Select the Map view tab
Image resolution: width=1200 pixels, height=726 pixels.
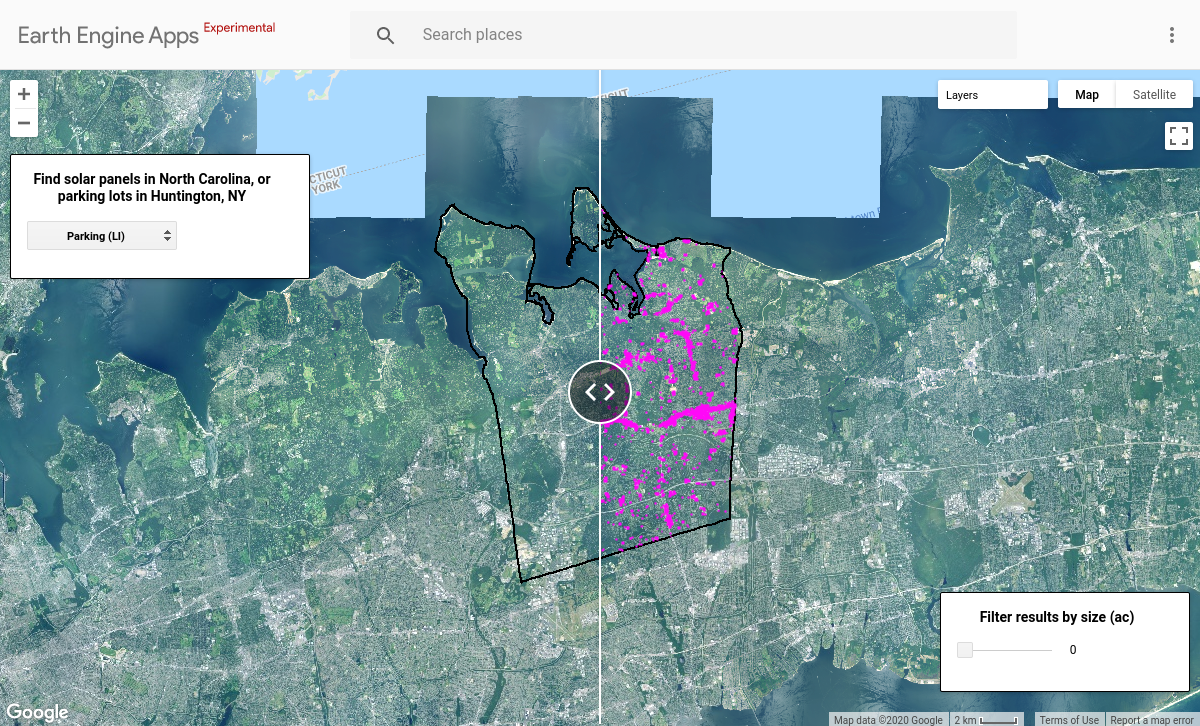pyautogui.click(x=1086, y=94)
